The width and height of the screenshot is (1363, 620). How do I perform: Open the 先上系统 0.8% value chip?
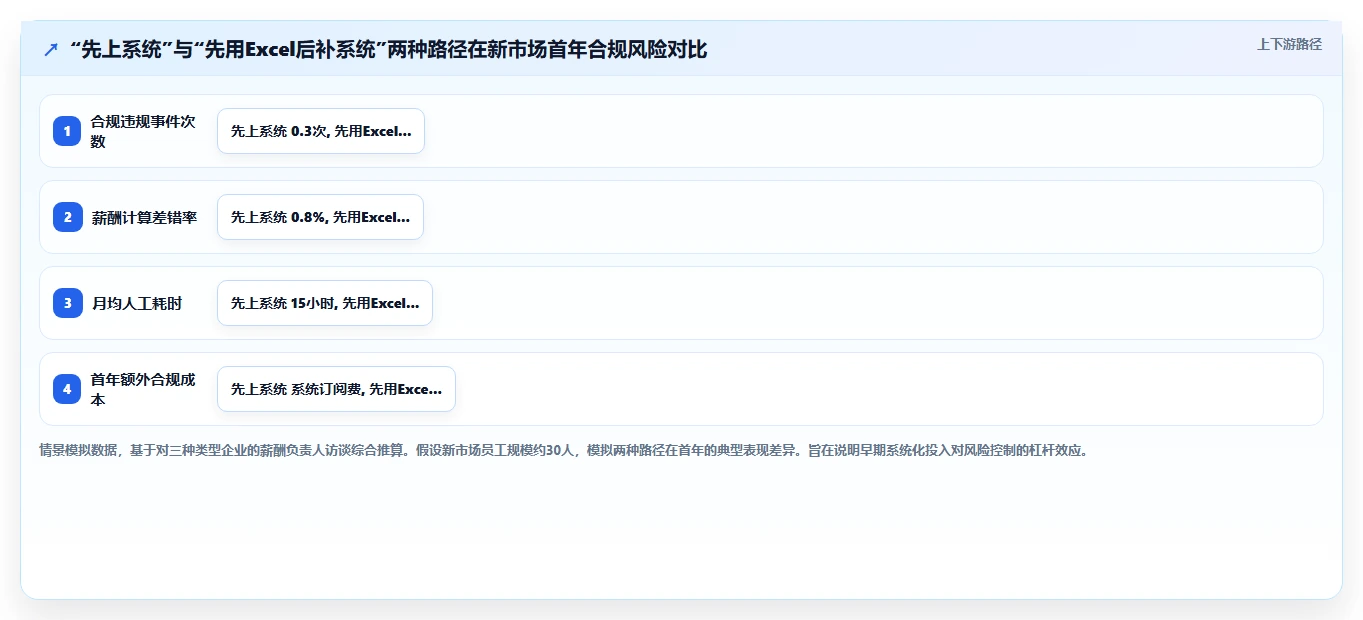(x=320, y=217)
